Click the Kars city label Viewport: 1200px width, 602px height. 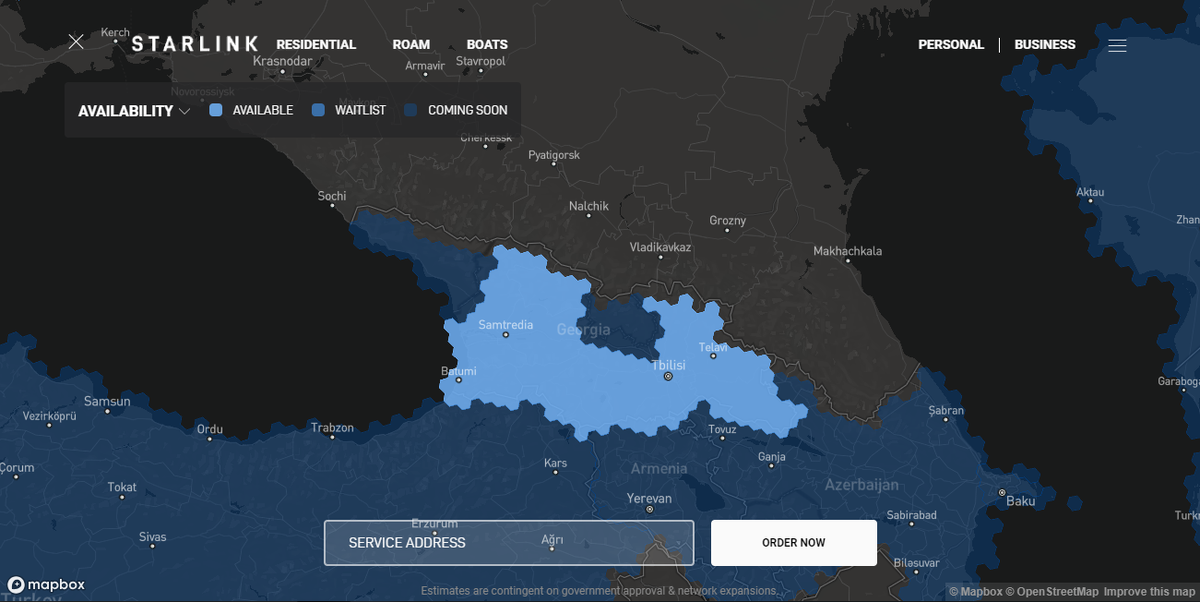(555, 463)
